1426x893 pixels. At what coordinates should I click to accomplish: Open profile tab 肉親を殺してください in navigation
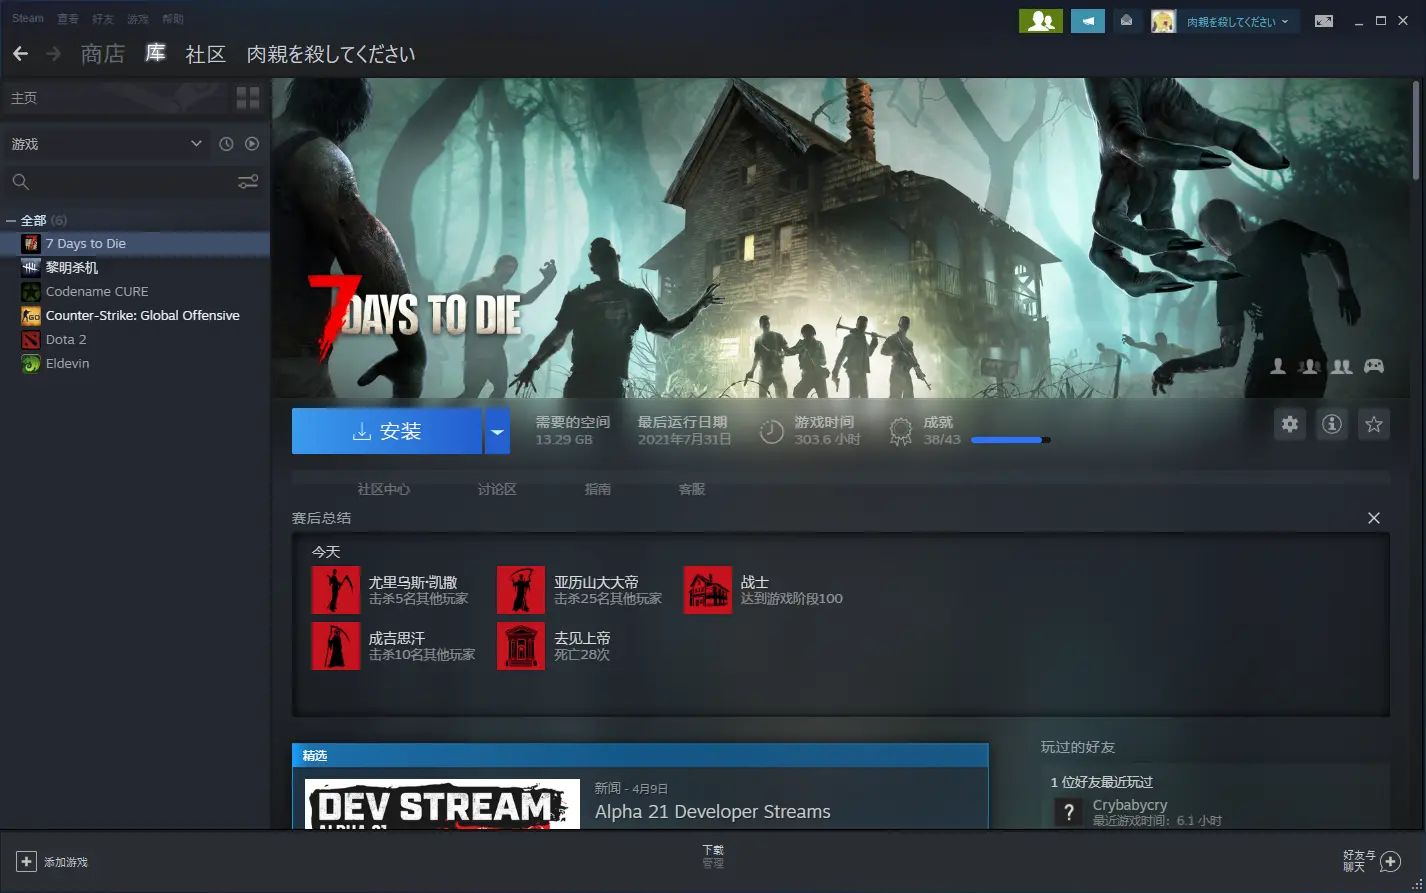[x=331, y=54]
